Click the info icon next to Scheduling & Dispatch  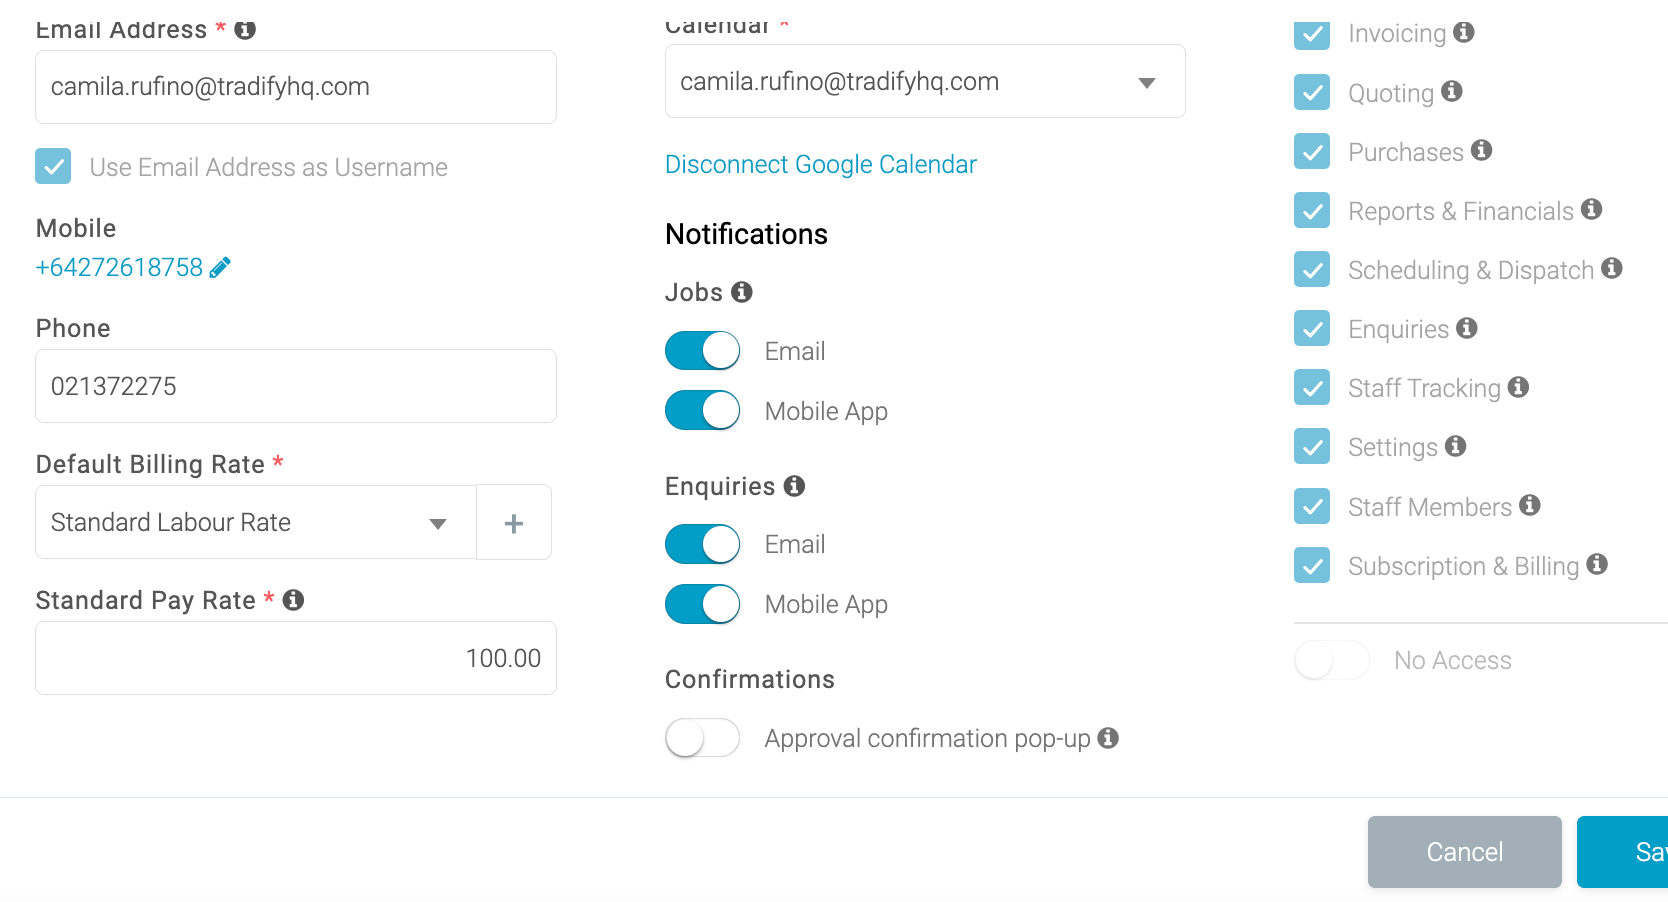pos(1612,268)
